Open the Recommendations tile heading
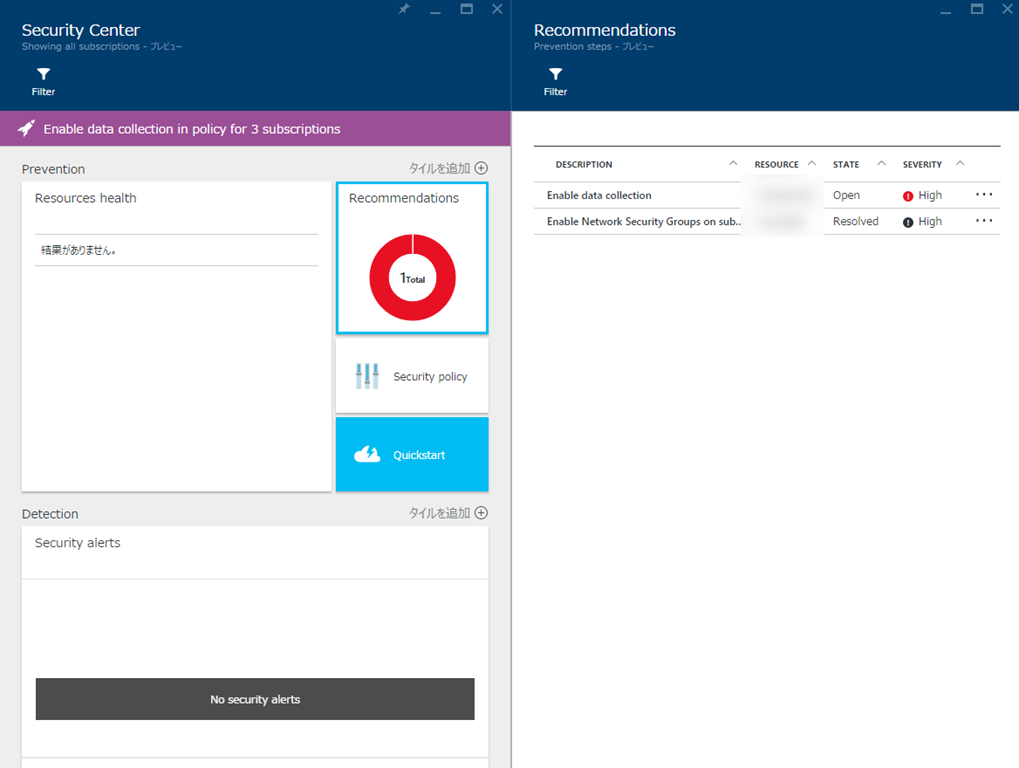 [404, 198]
